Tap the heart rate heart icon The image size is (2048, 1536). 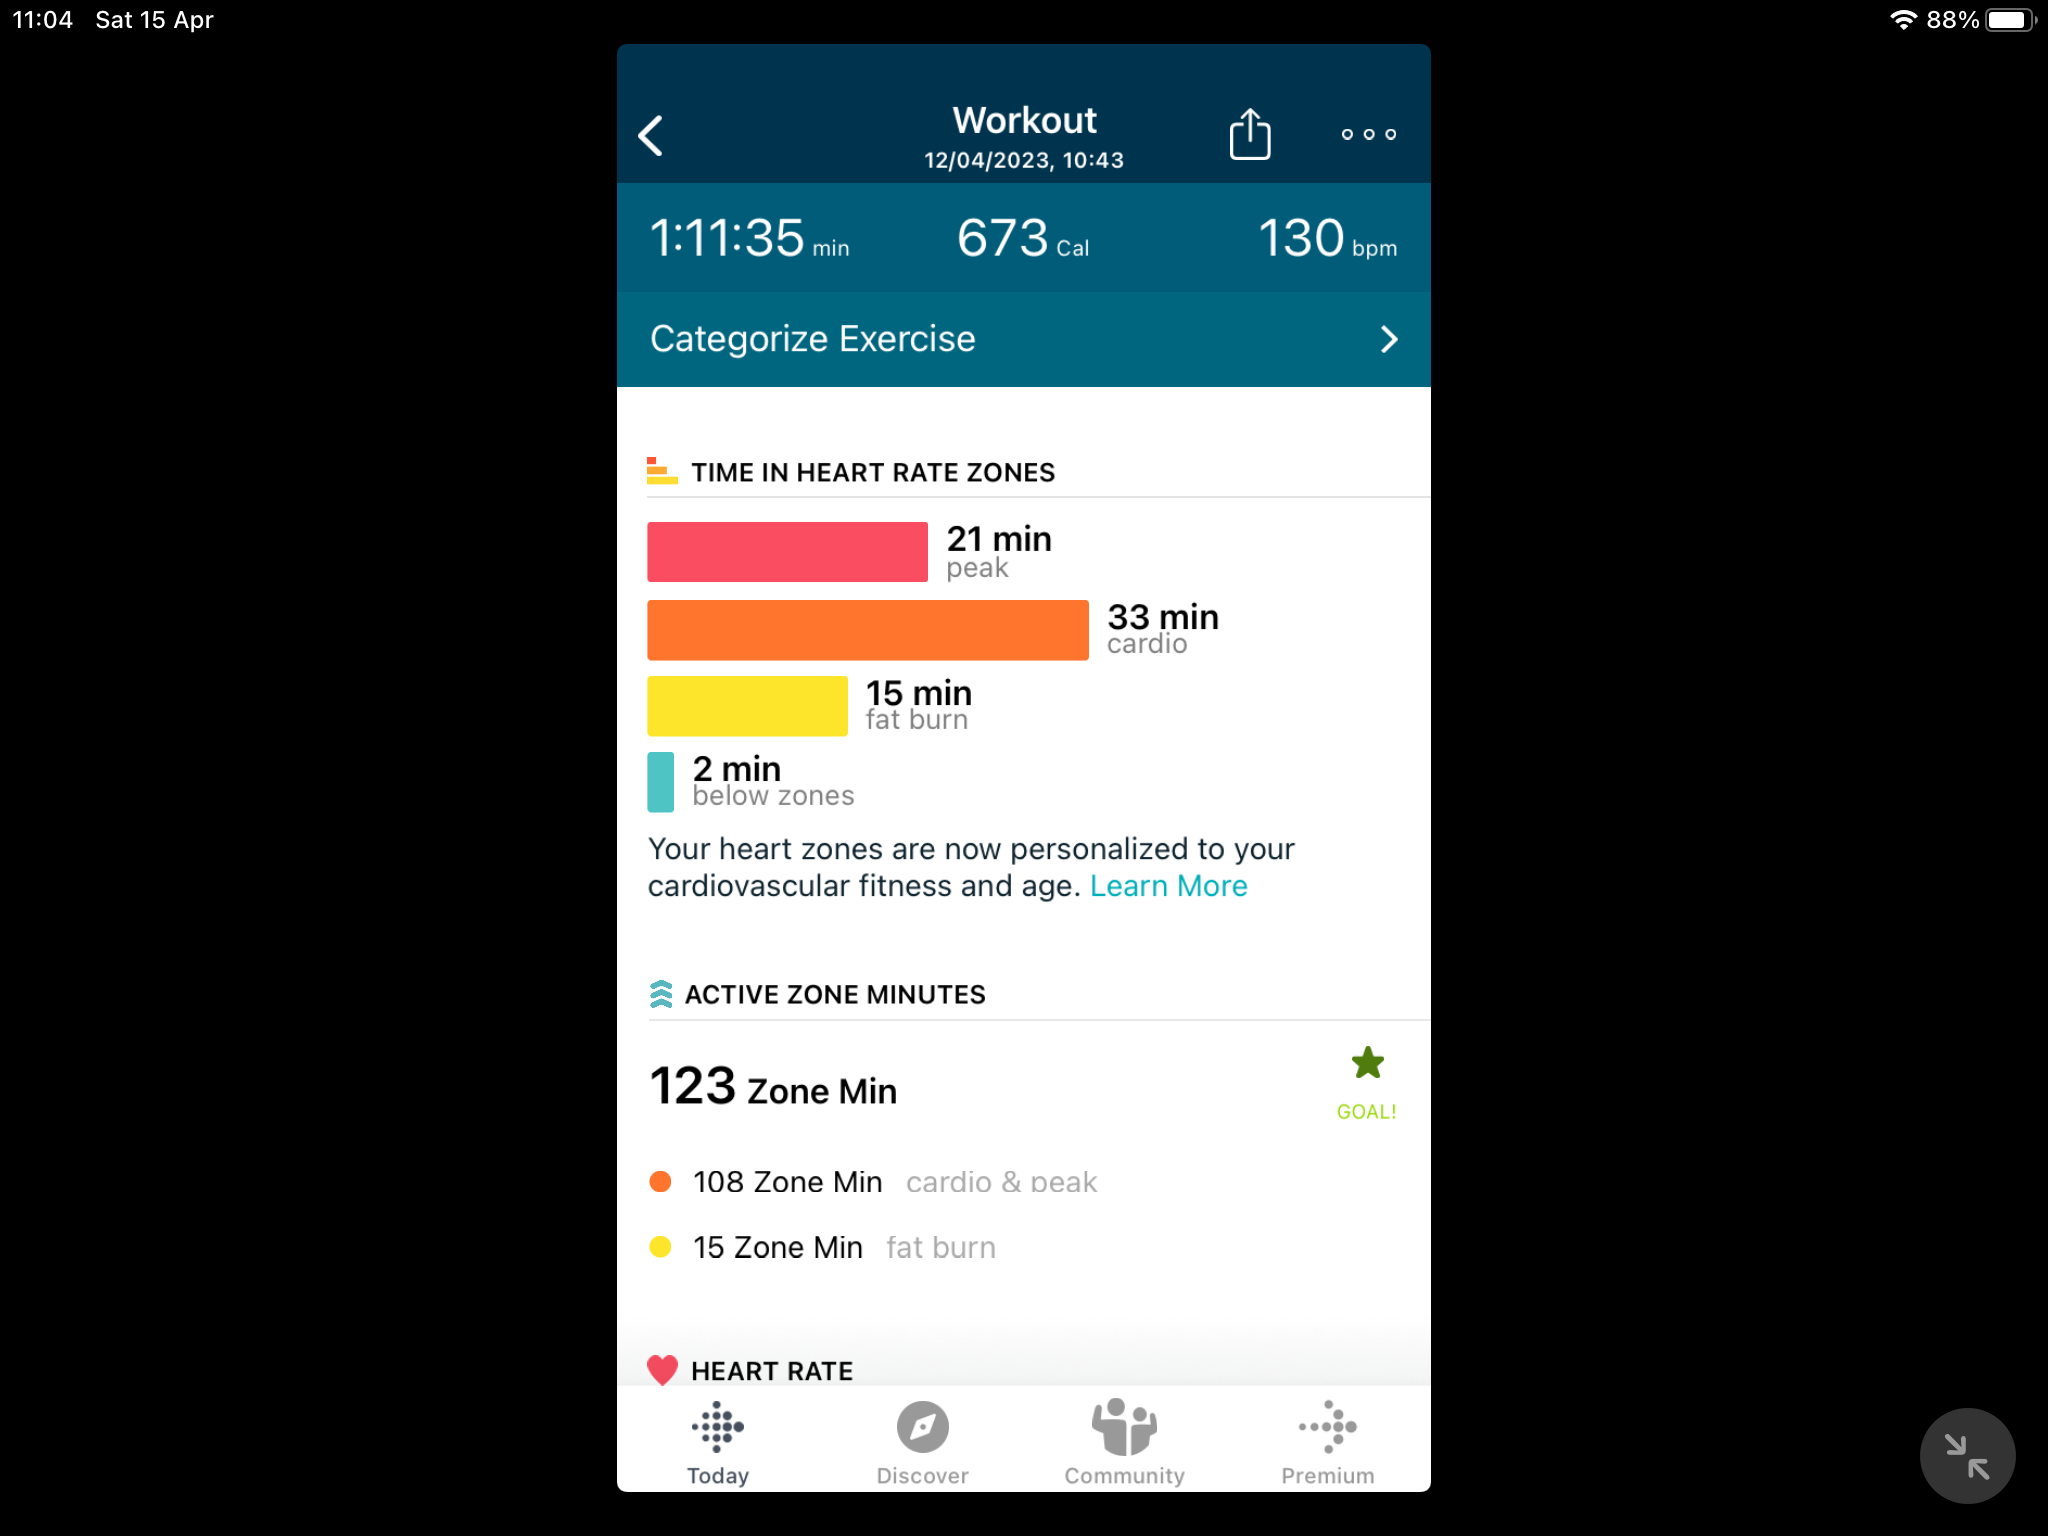click(661, 1370)
